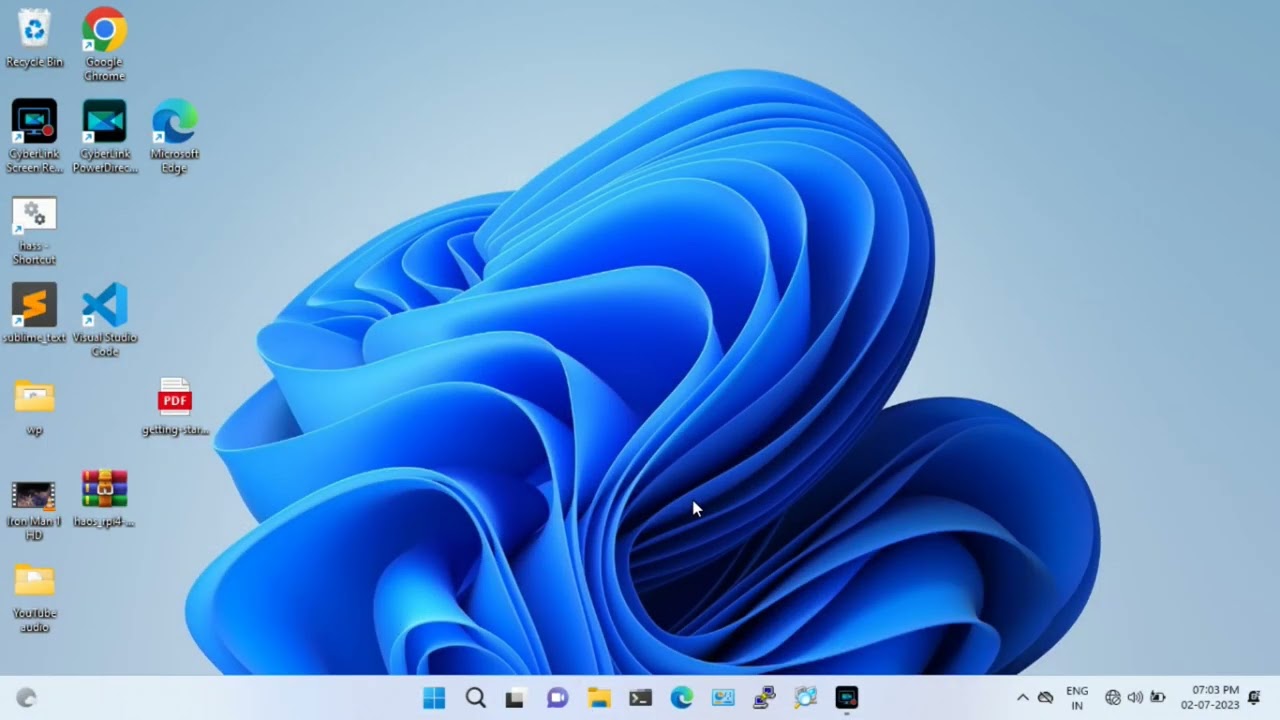Launch Microsoft Edge from taskbar

point(681,698)
